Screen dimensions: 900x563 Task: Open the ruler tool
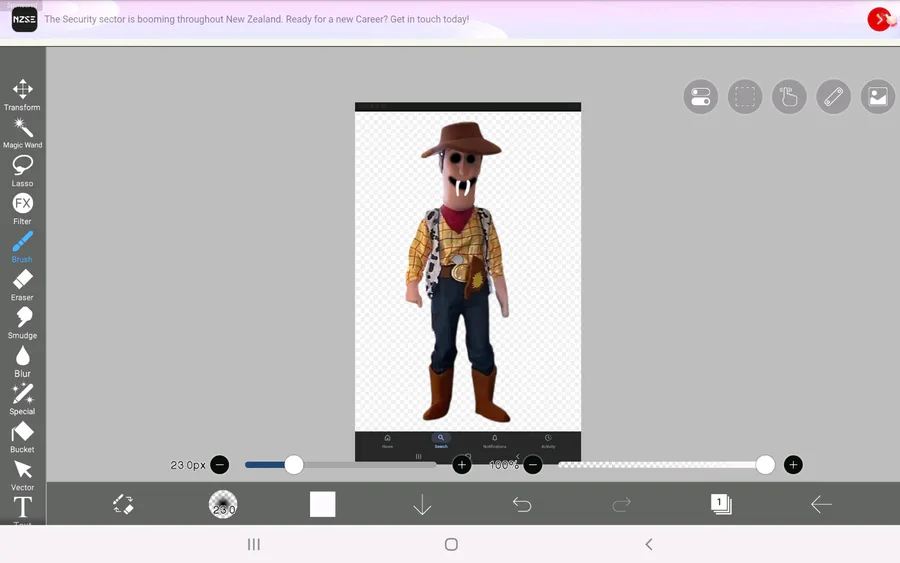point(833,96)
